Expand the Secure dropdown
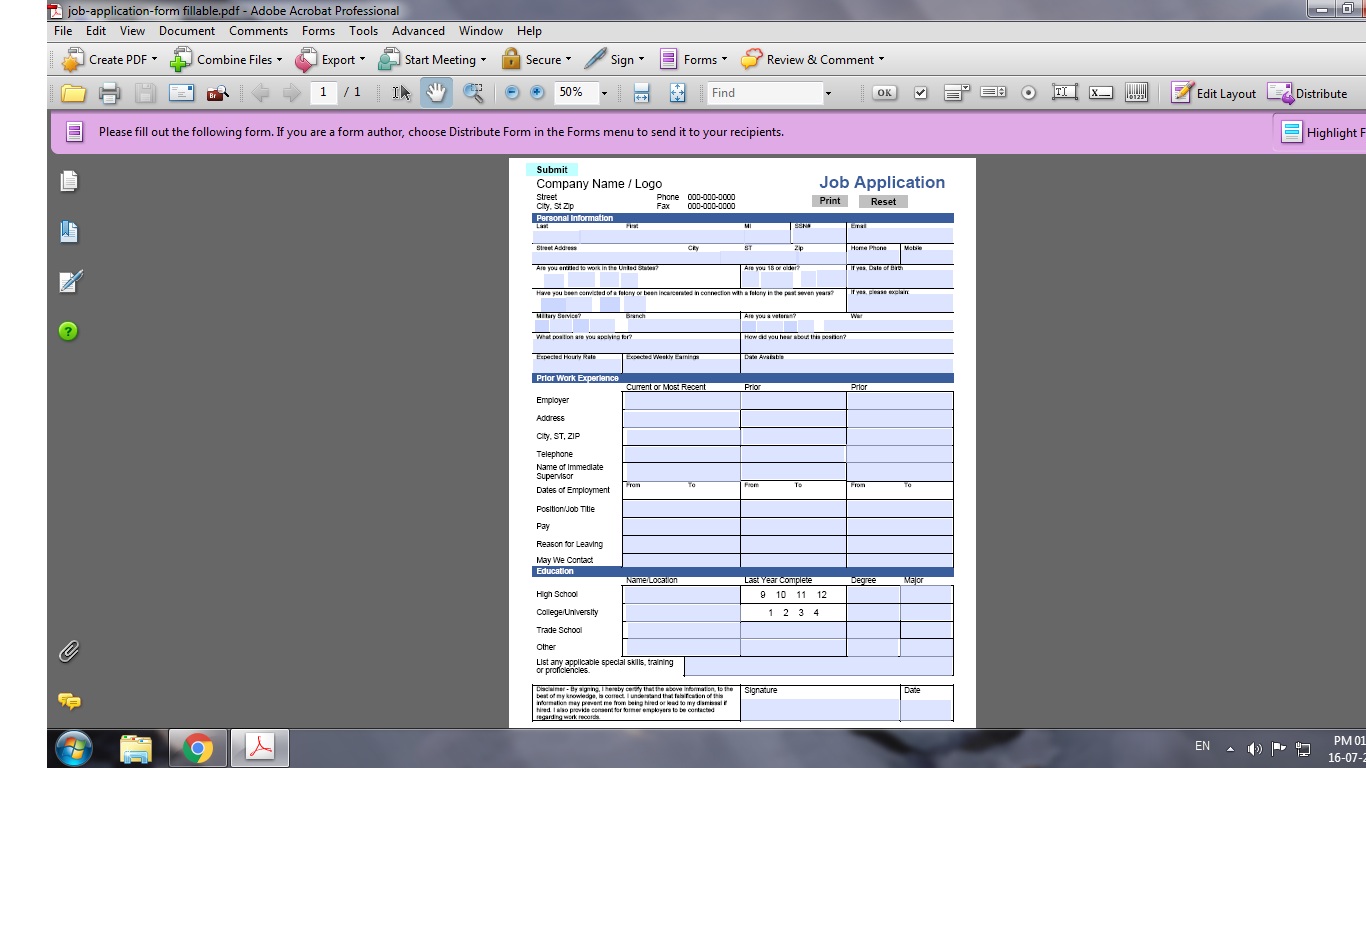Image resolution: width=1366 pixels, height=932 pixels. click(x=568, y=60)
